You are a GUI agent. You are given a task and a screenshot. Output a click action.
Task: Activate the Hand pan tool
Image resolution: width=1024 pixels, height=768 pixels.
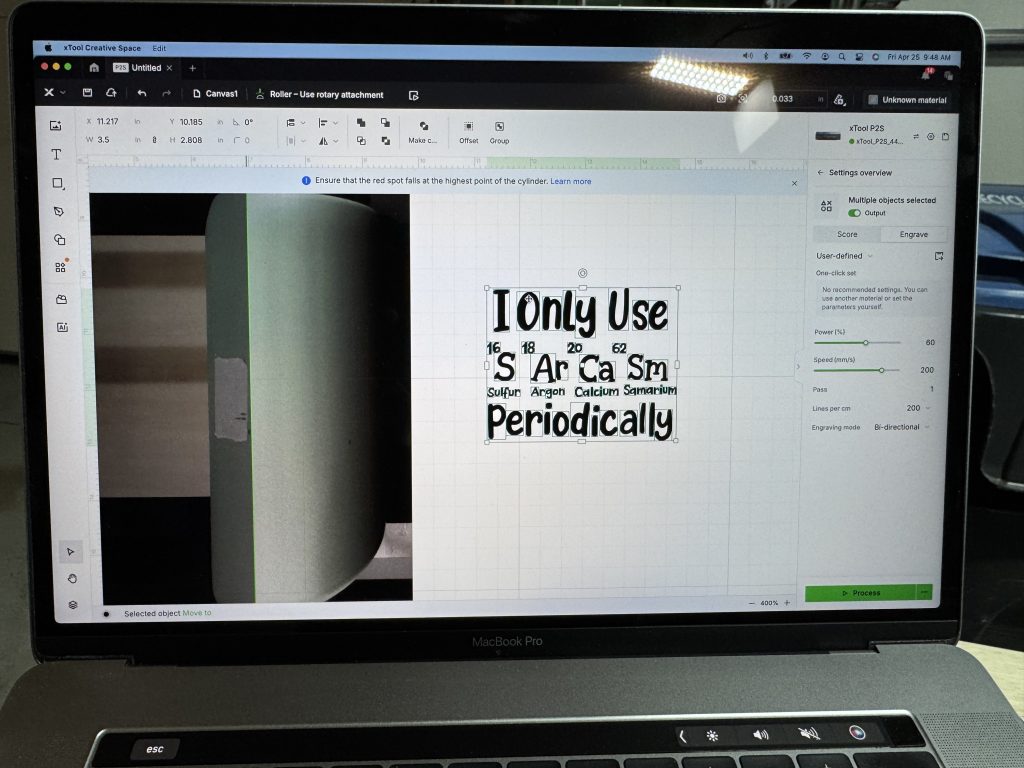click(71, 578)
